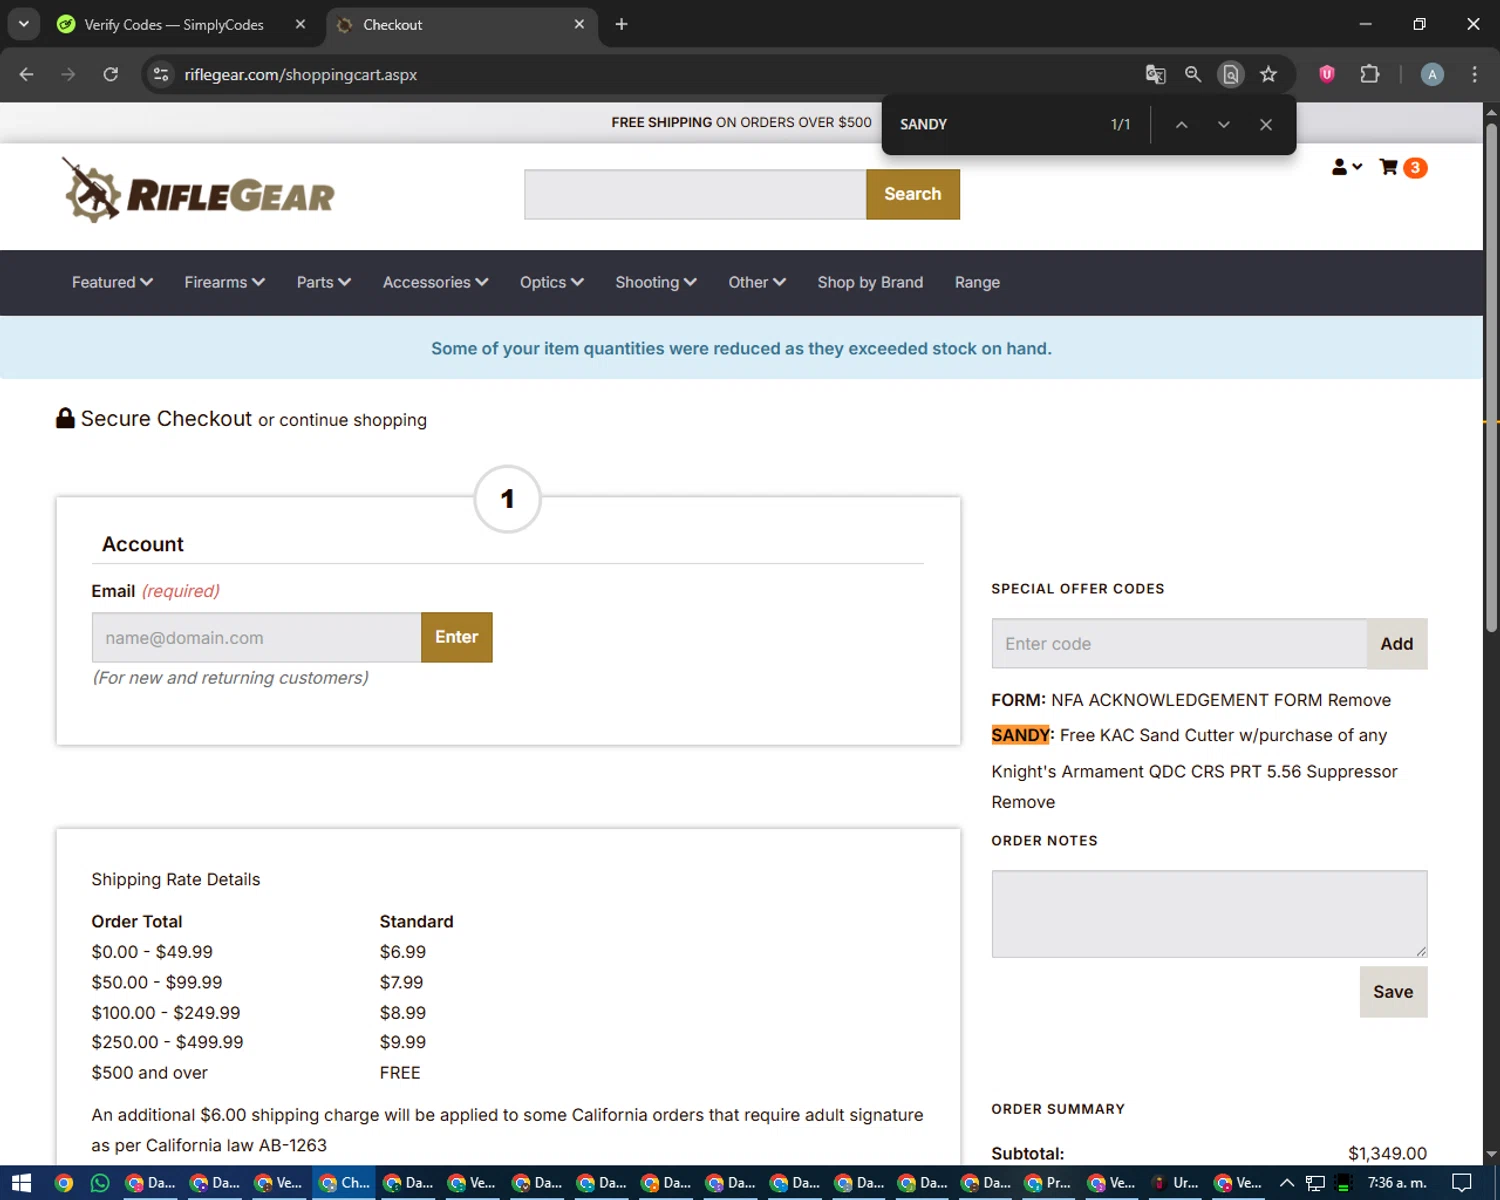Expand the Firearms menu
The image size is (1500, 1200).
[x=224, y=282]
